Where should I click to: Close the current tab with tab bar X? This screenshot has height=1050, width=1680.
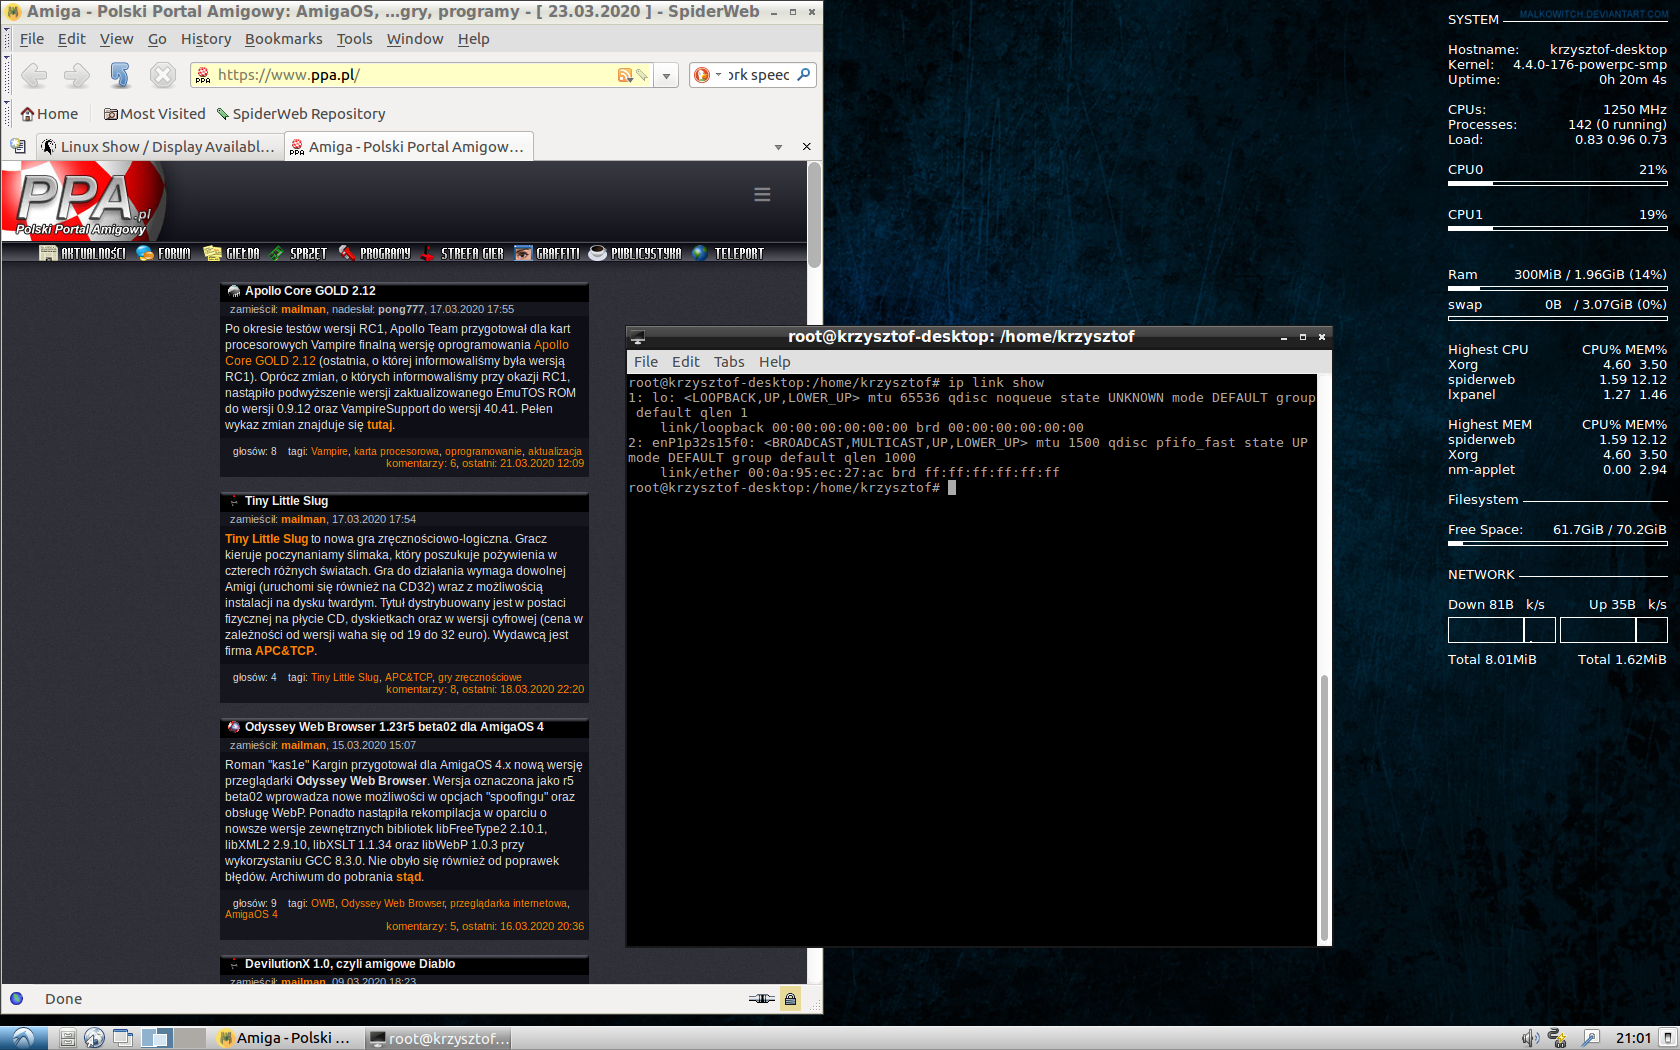tap(807, 147)
